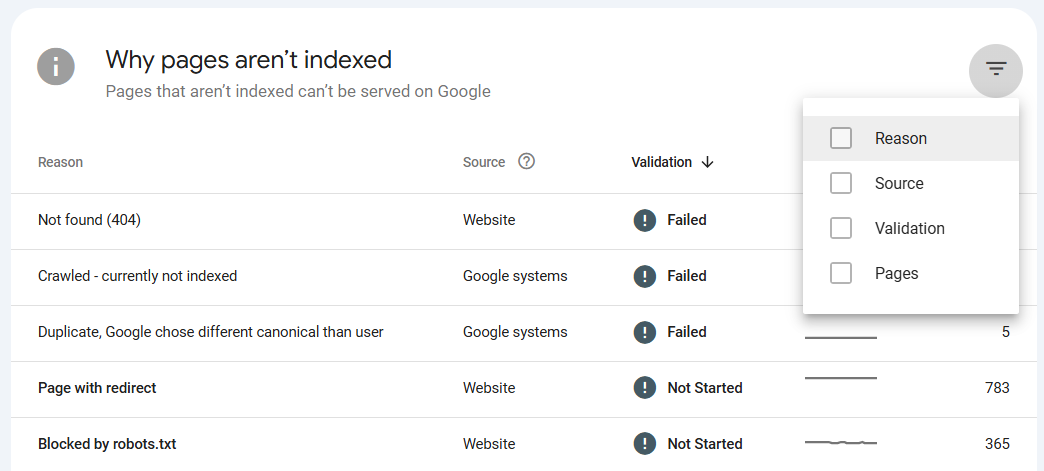Click the Blocked by robots.txt trend sparkline
This screenshot has height=471, width=1044.
[840, 442]
